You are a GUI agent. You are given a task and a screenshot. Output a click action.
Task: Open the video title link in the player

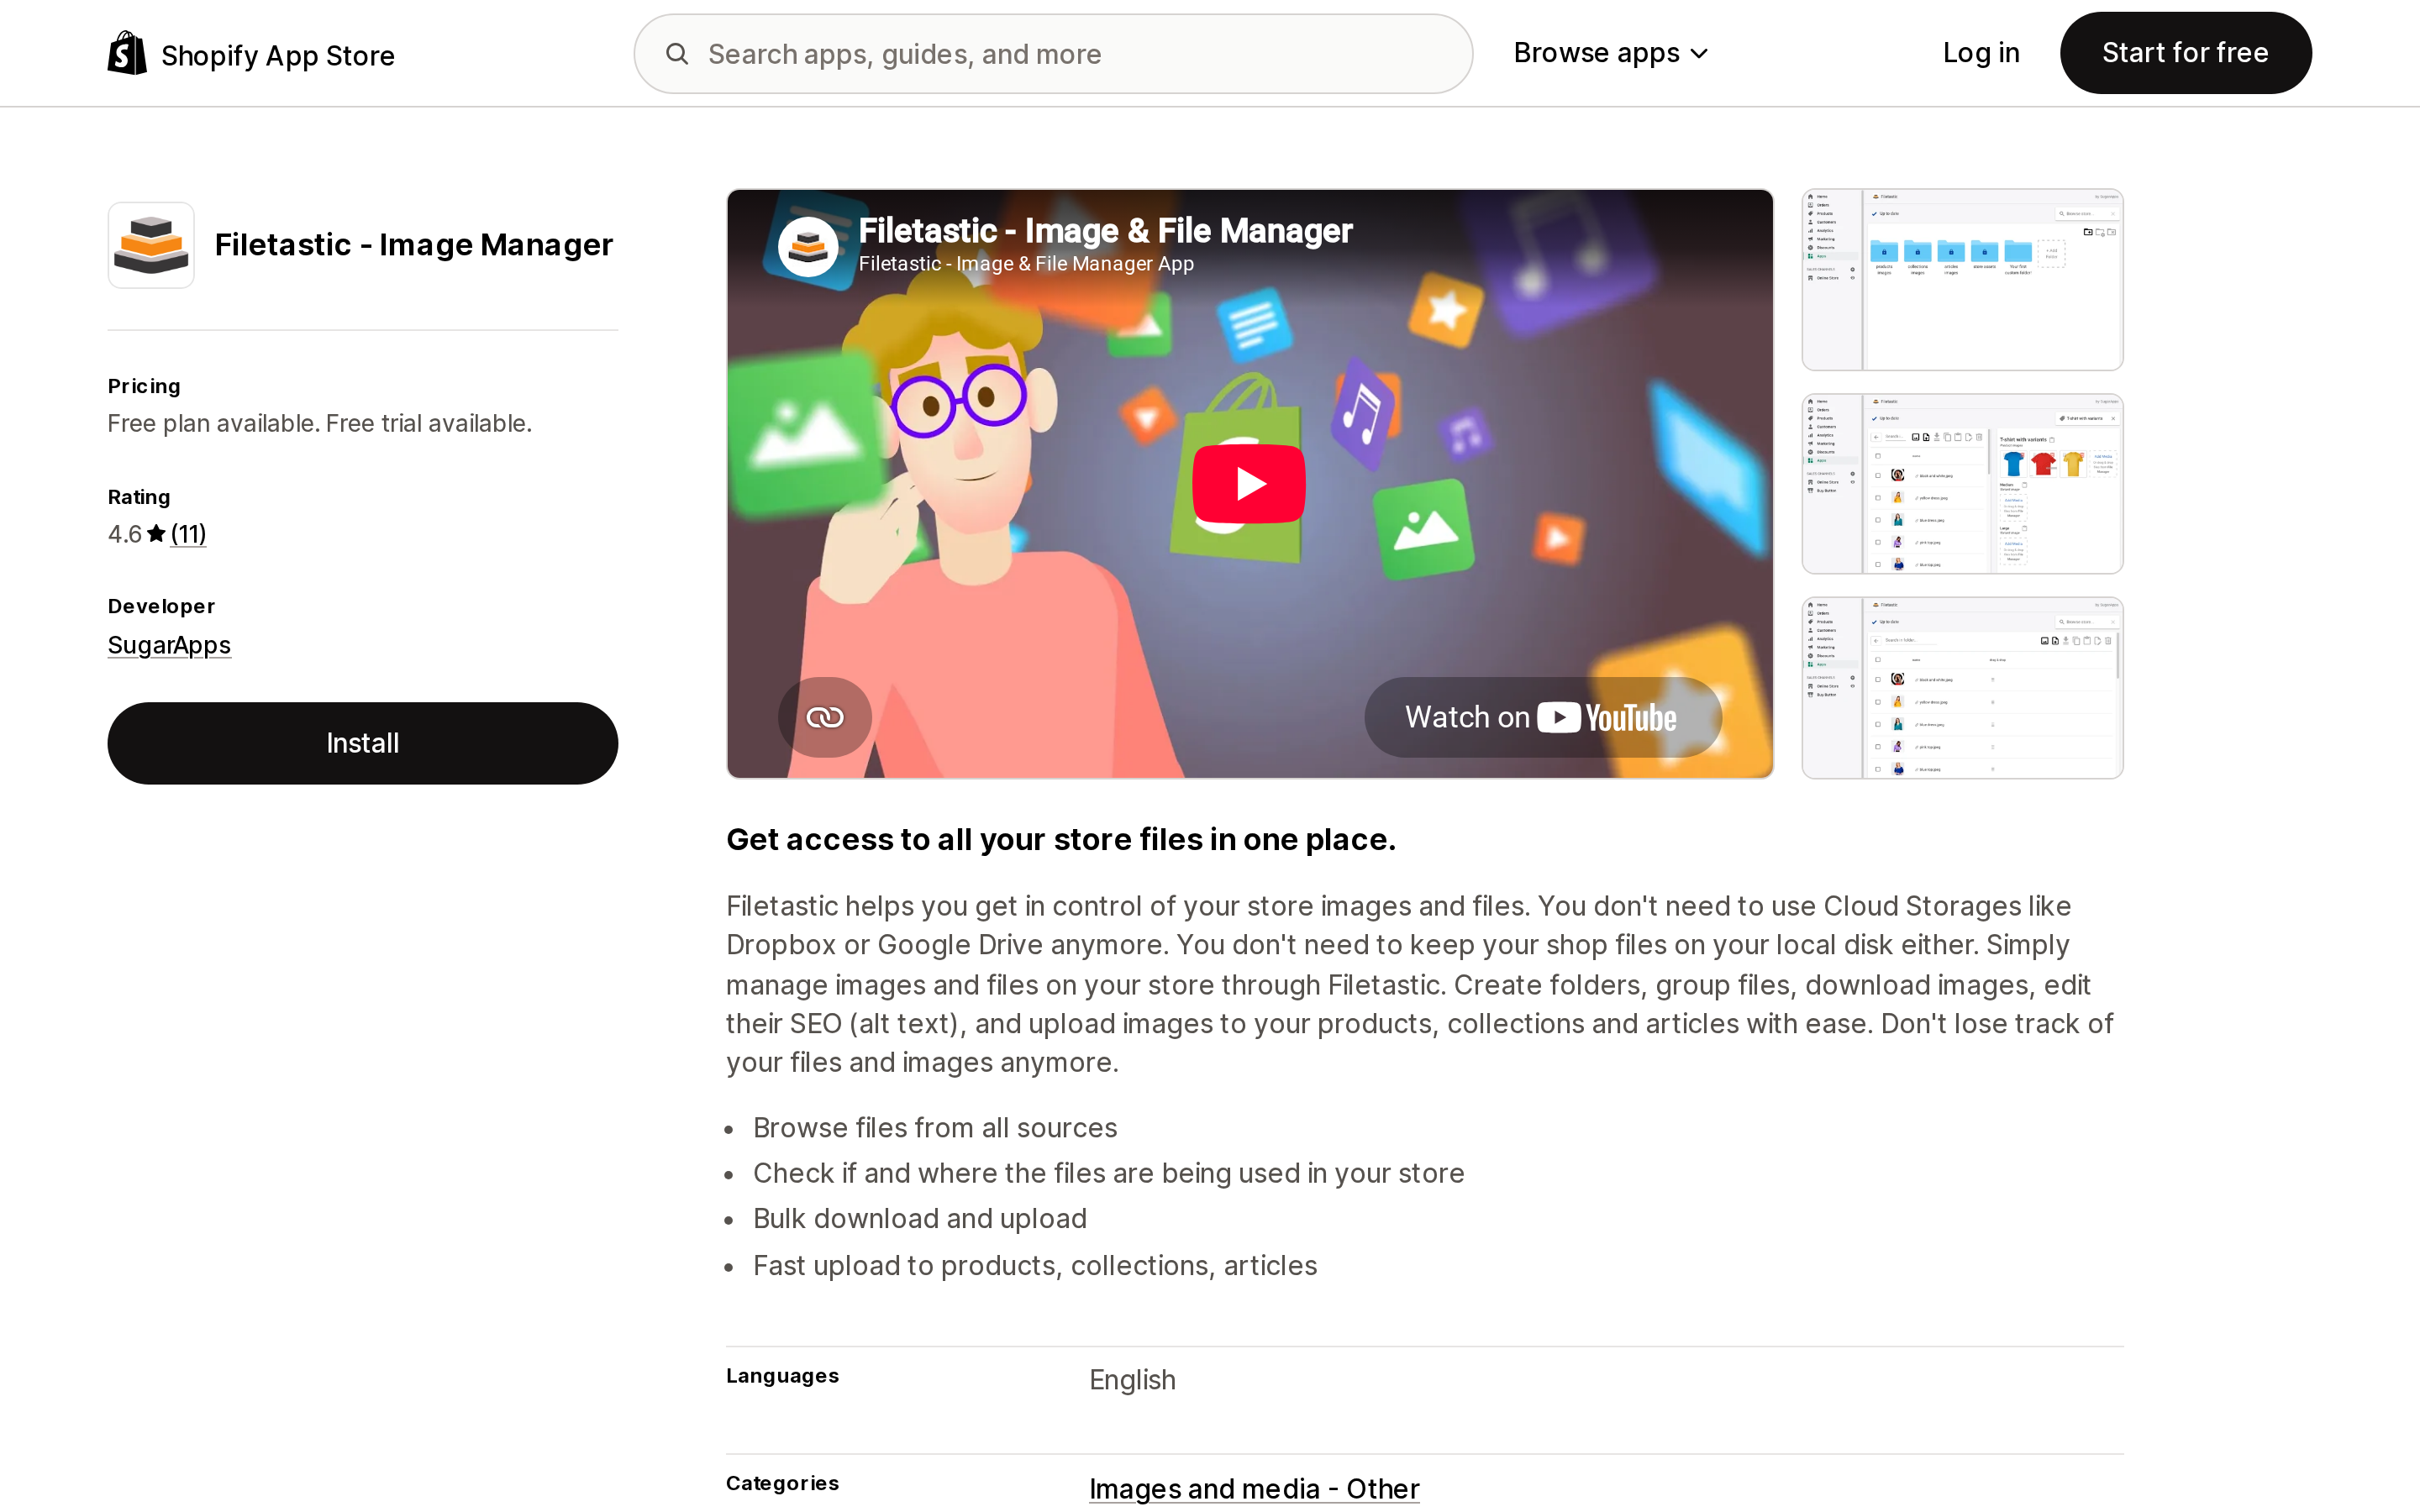(1105, 231)
